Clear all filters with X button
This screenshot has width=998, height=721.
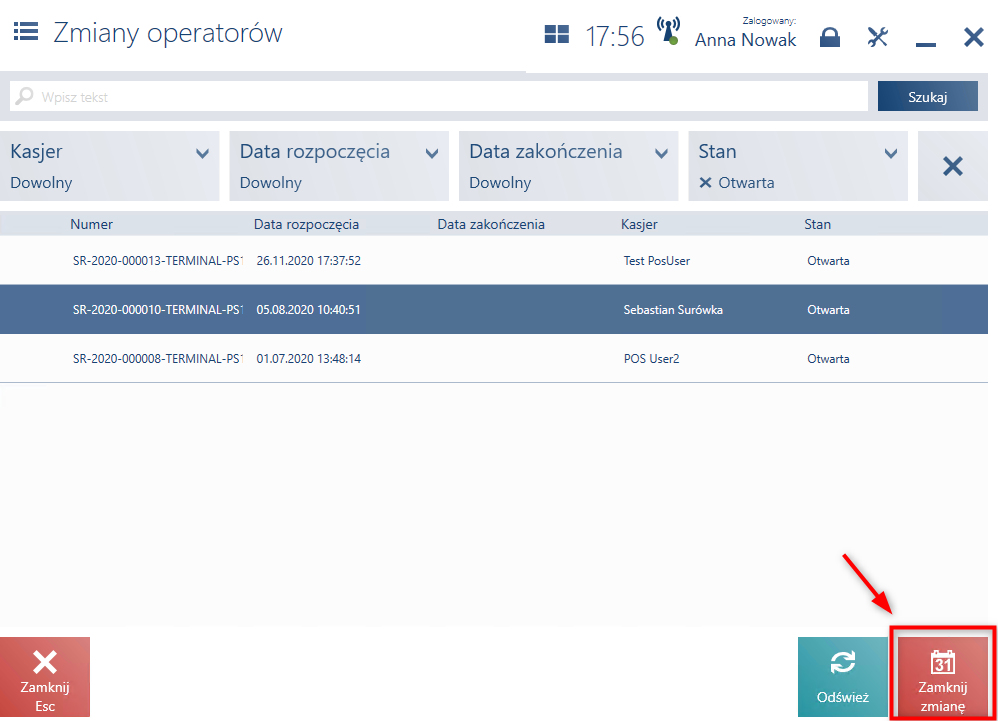coord(953,166)
